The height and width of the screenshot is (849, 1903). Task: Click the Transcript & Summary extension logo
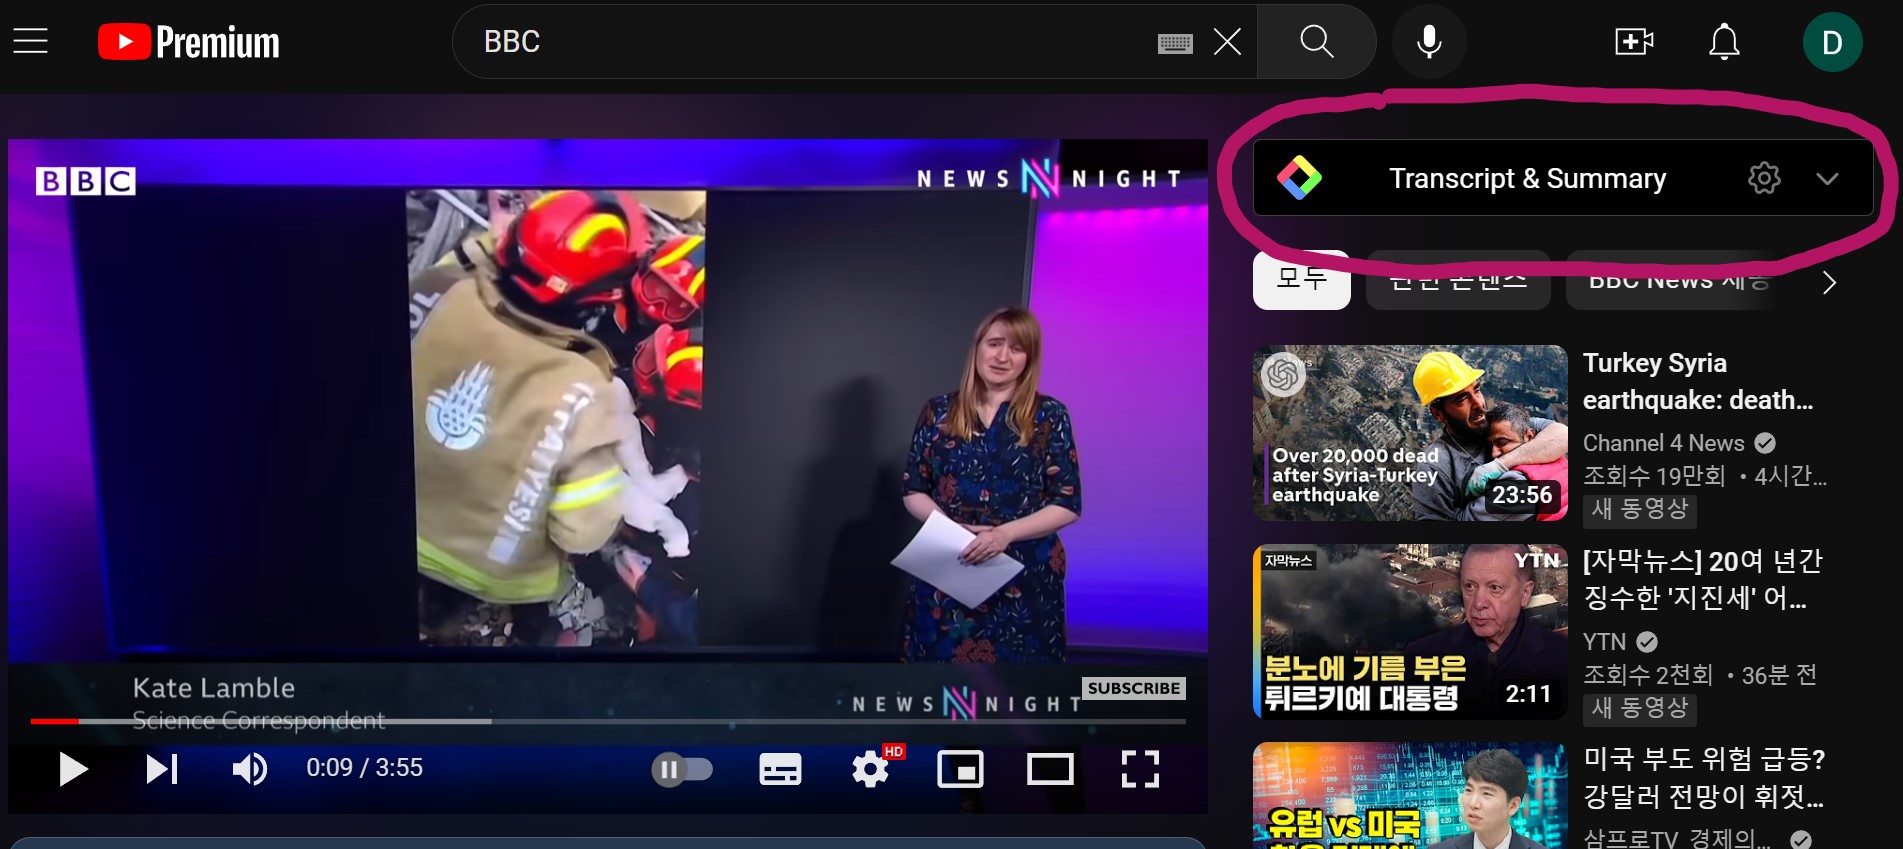[1299, 178]
